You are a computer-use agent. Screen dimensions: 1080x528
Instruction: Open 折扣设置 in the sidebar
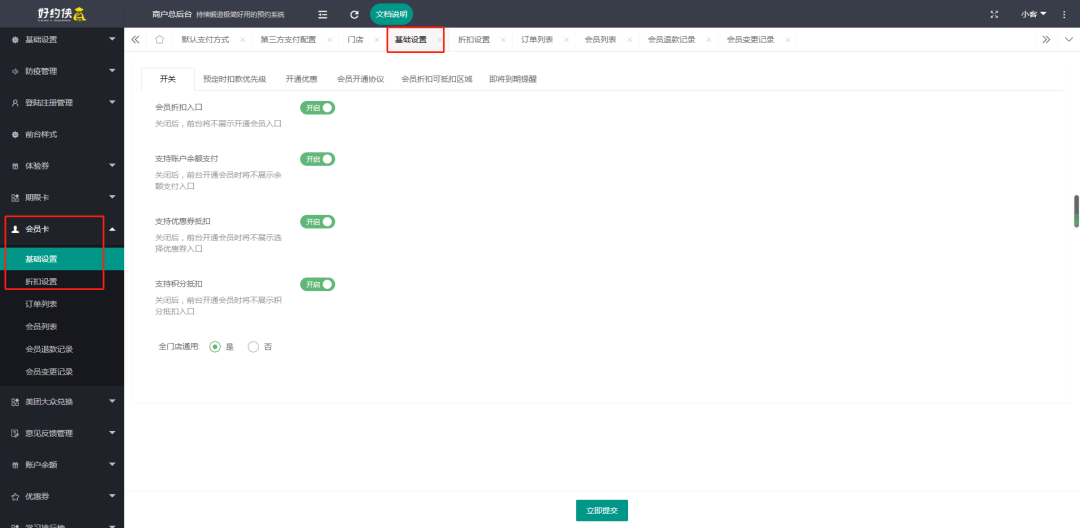tap(62, 282)
